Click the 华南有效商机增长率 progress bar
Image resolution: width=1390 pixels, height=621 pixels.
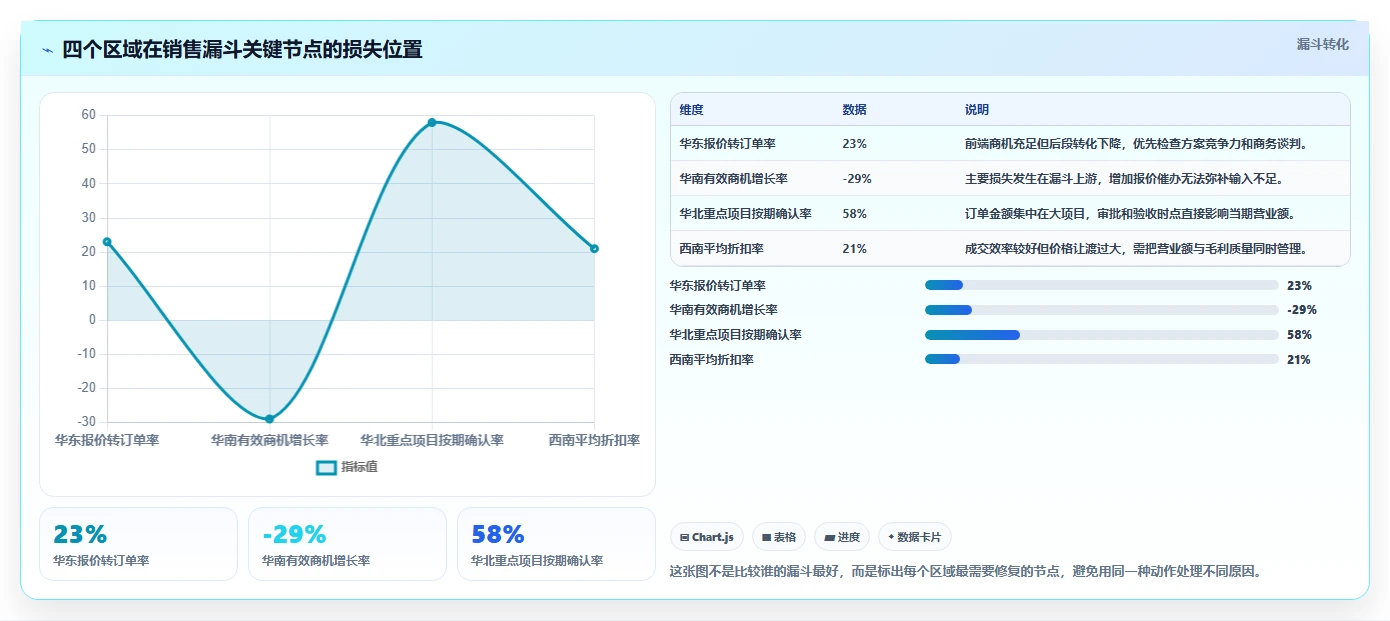(x=1102, y=310)
